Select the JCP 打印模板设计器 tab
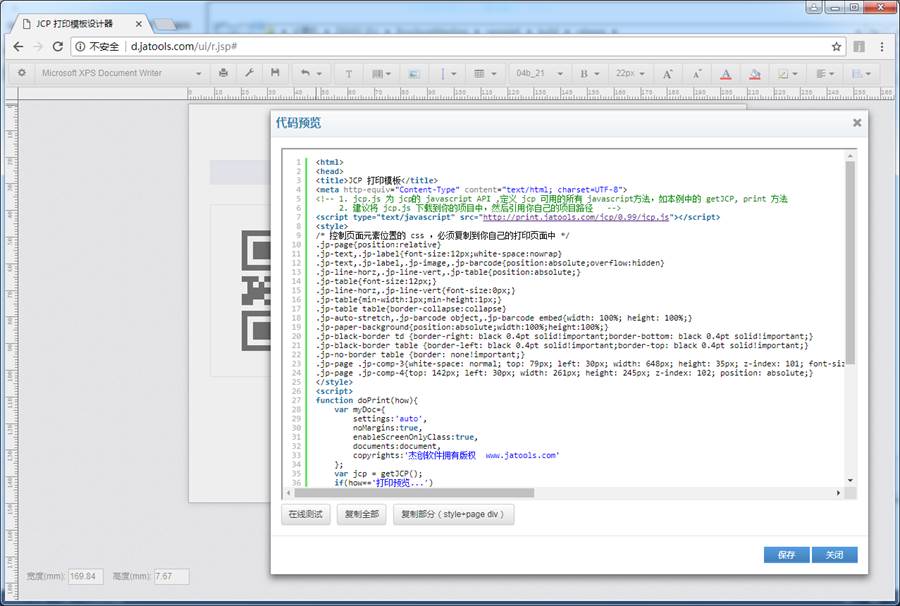Viewport: 900px width, 606px height. [x=79, y=24]
